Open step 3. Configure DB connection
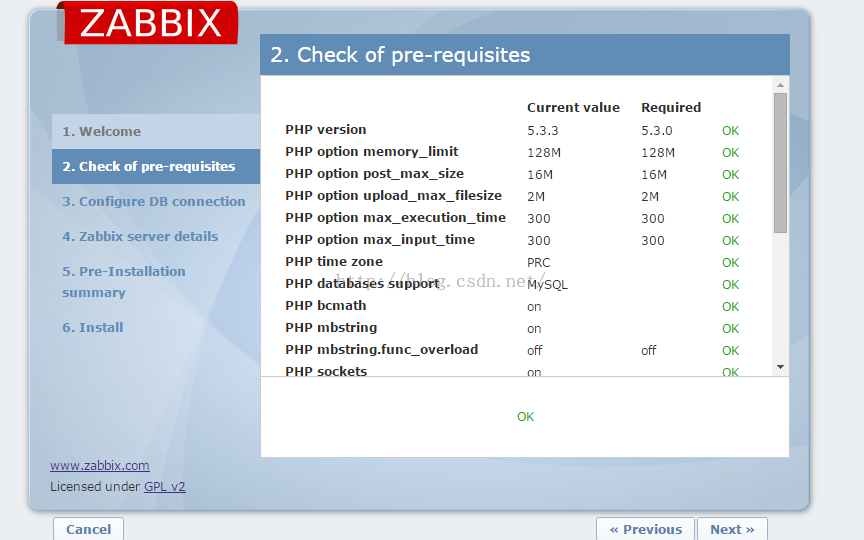The image size is (864, 540). coord(154,202)
